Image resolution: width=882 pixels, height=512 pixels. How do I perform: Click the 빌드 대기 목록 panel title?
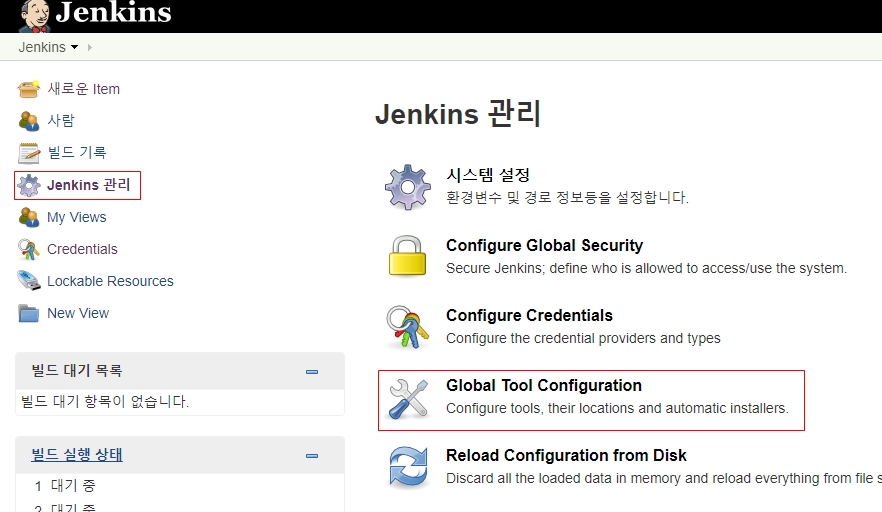coord(76,371)
